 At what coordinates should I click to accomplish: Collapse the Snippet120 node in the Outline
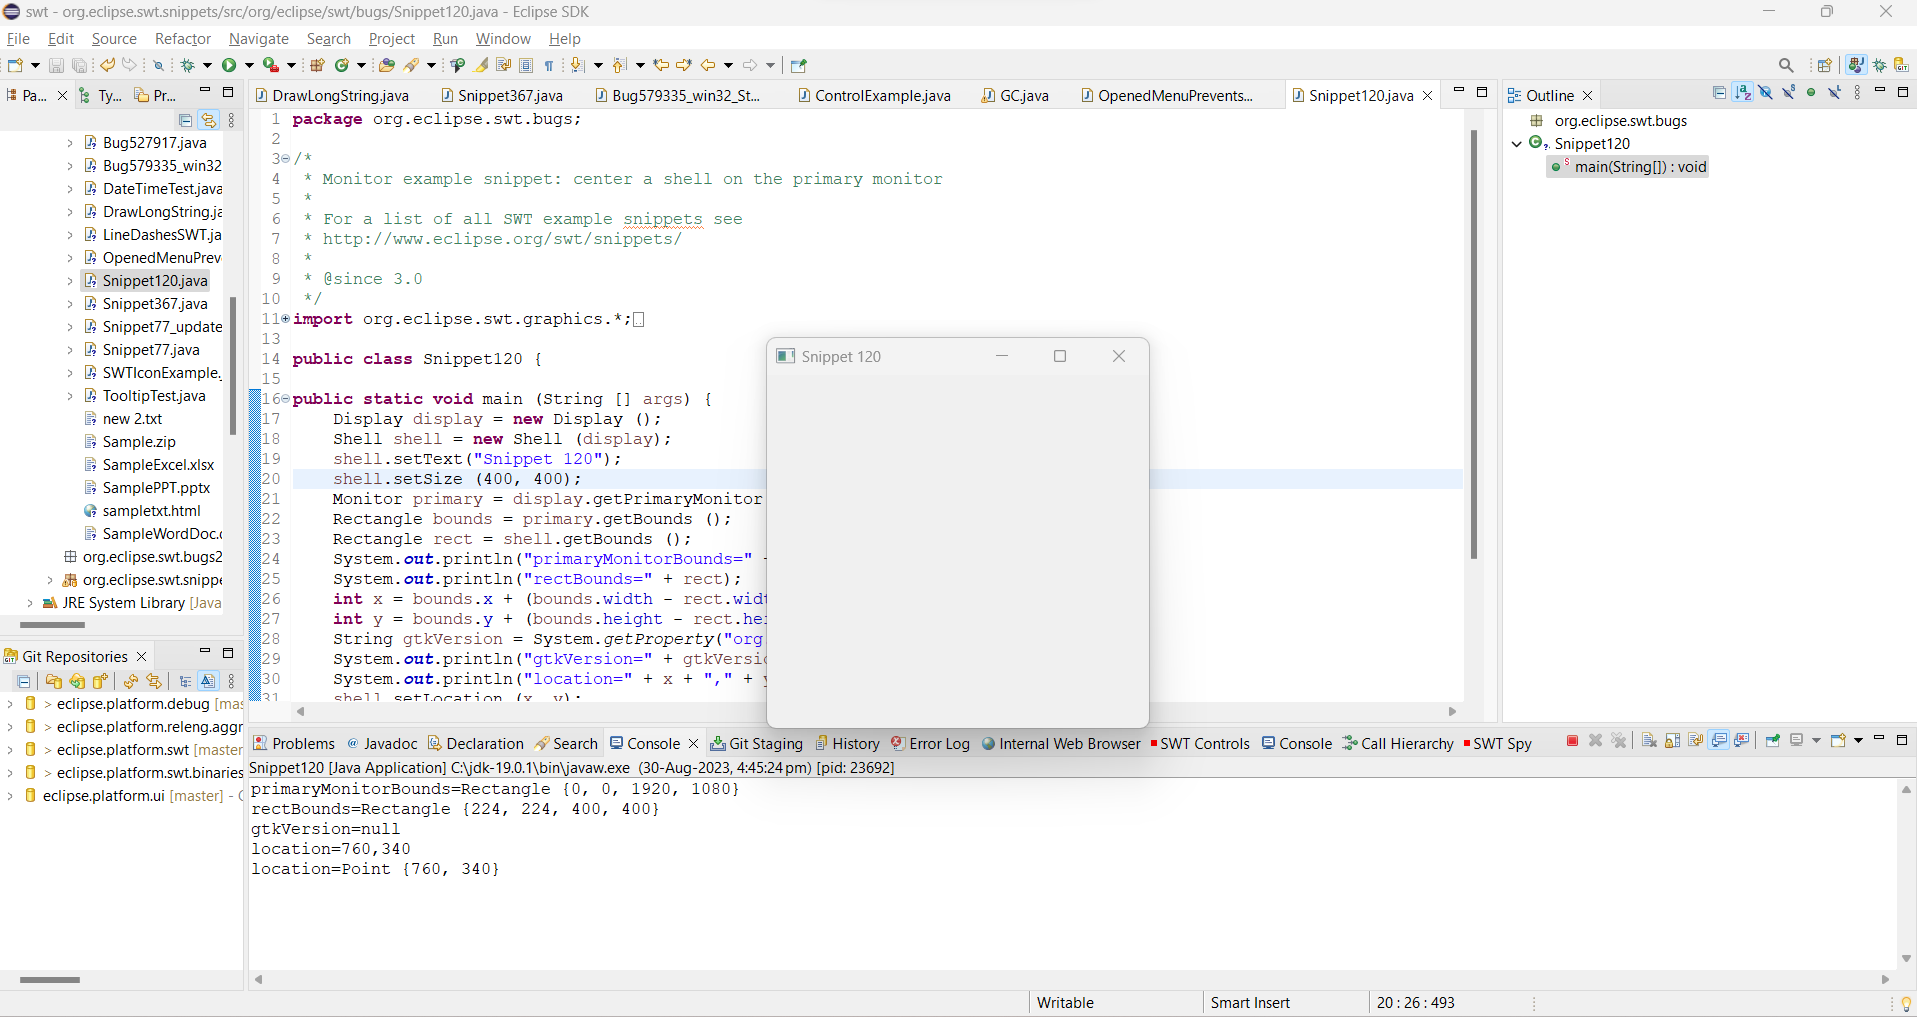[x=1518, y=143]
